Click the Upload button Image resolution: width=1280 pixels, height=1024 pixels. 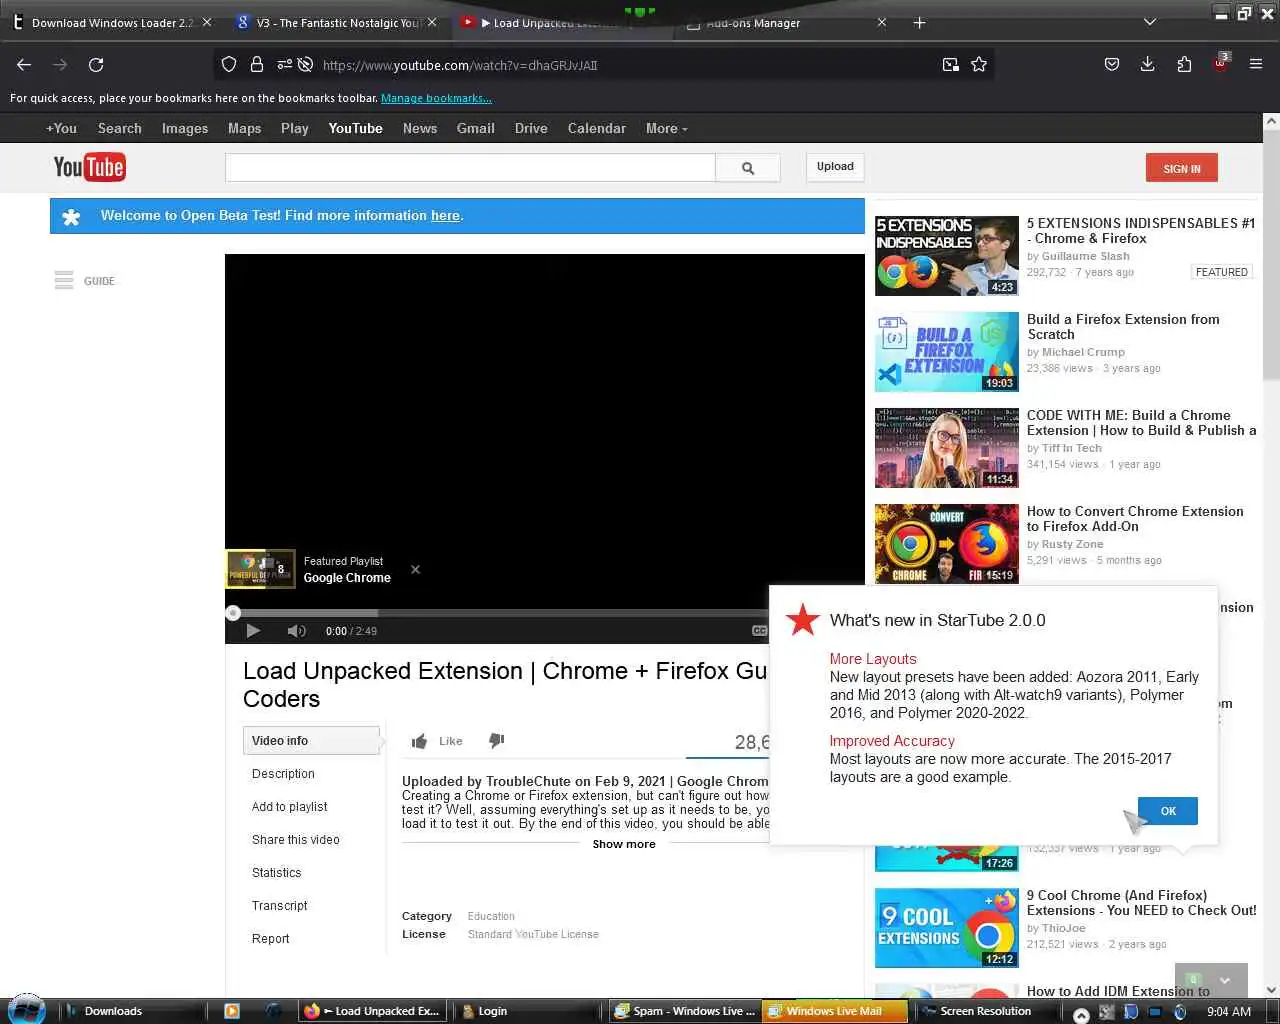835,167
